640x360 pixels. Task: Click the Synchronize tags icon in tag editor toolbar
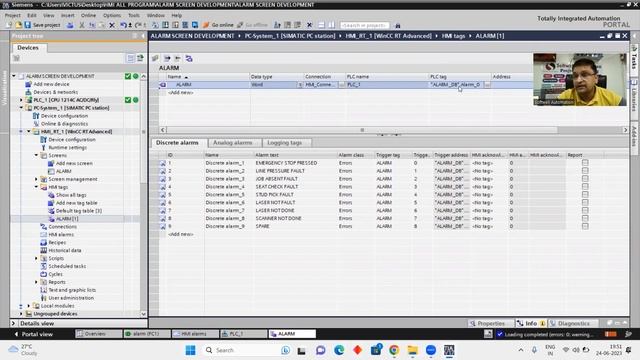(189, 58)
